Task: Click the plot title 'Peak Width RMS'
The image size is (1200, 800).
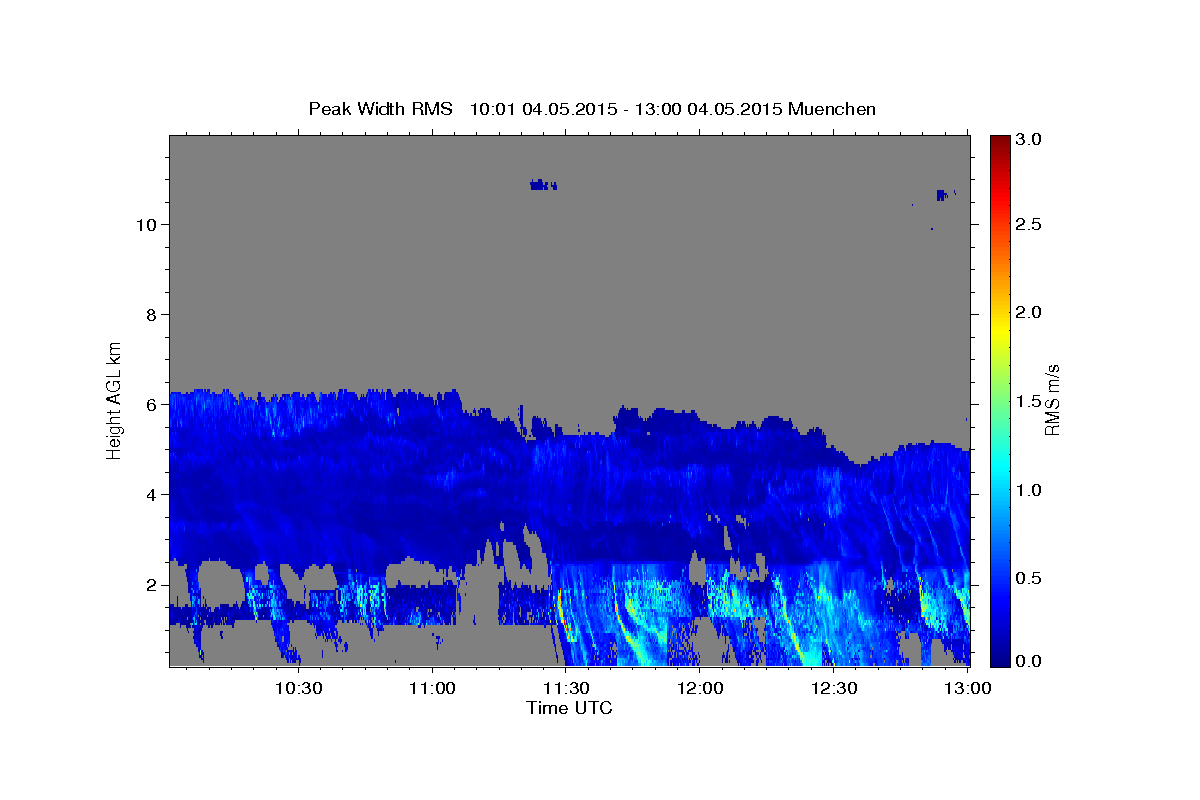Action: click(380, 109)
